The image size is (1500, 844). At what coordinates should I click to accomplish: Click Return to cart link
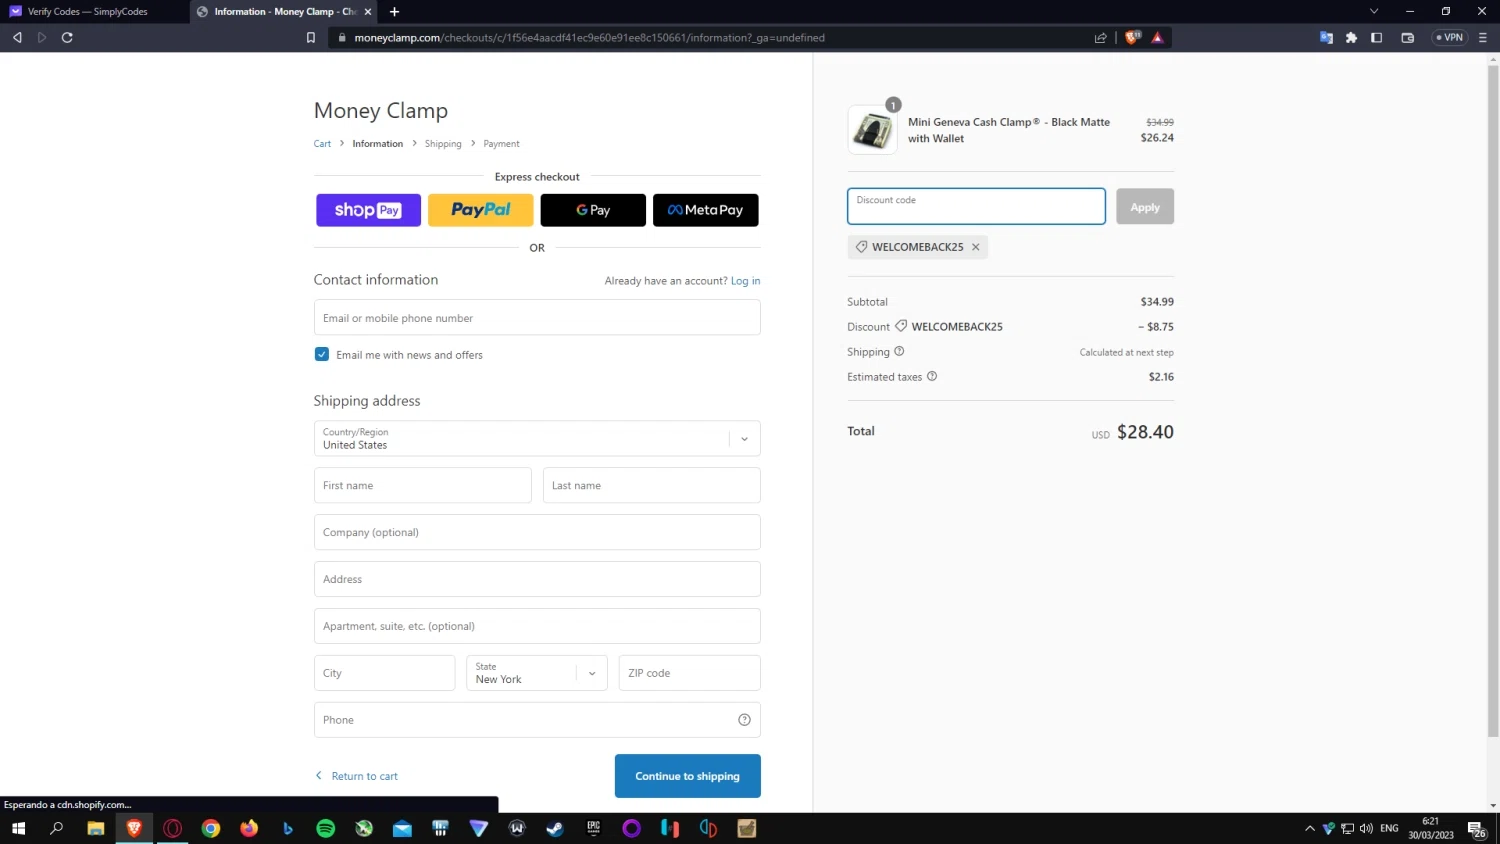click(x=356, y=776)
